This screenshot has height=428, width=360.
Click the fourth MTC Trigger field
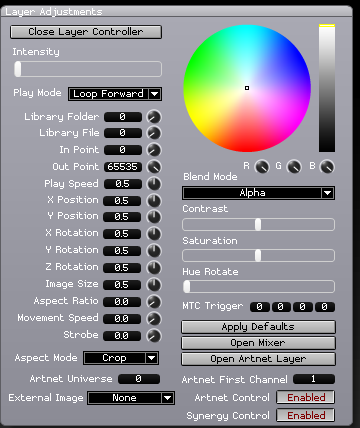click(325, 307)
